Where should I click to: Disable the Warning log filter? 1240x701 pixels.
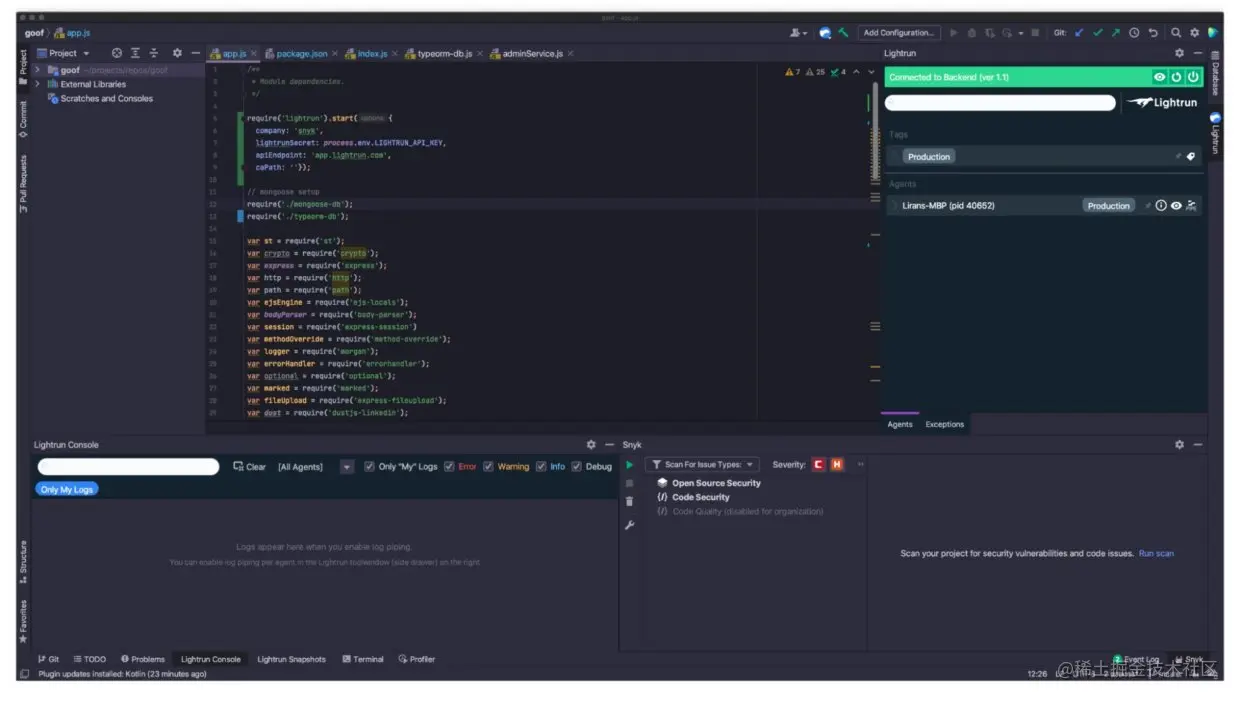tap(487, 465)
